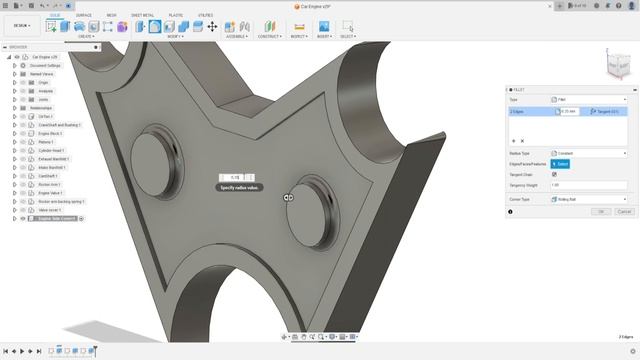640x360 pixels.
Task: Open the Modify menu label
Action: click(x=176, y=36)
